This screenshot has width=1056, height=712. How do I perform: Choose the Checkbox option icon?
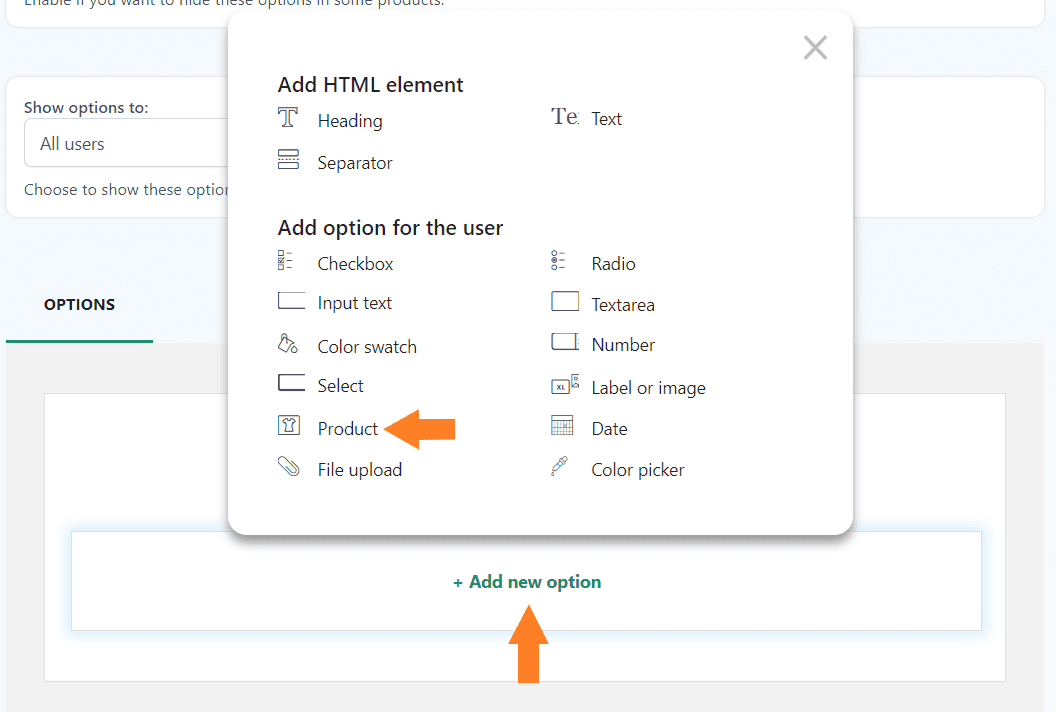[x=286, y=261]
